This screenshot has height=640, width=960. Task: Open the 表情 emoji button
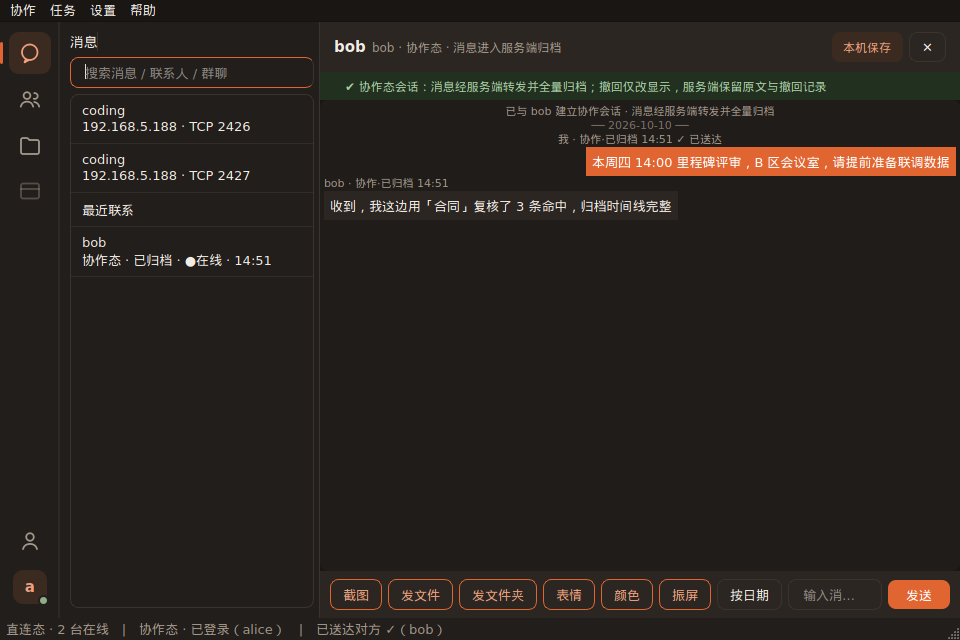569,595
